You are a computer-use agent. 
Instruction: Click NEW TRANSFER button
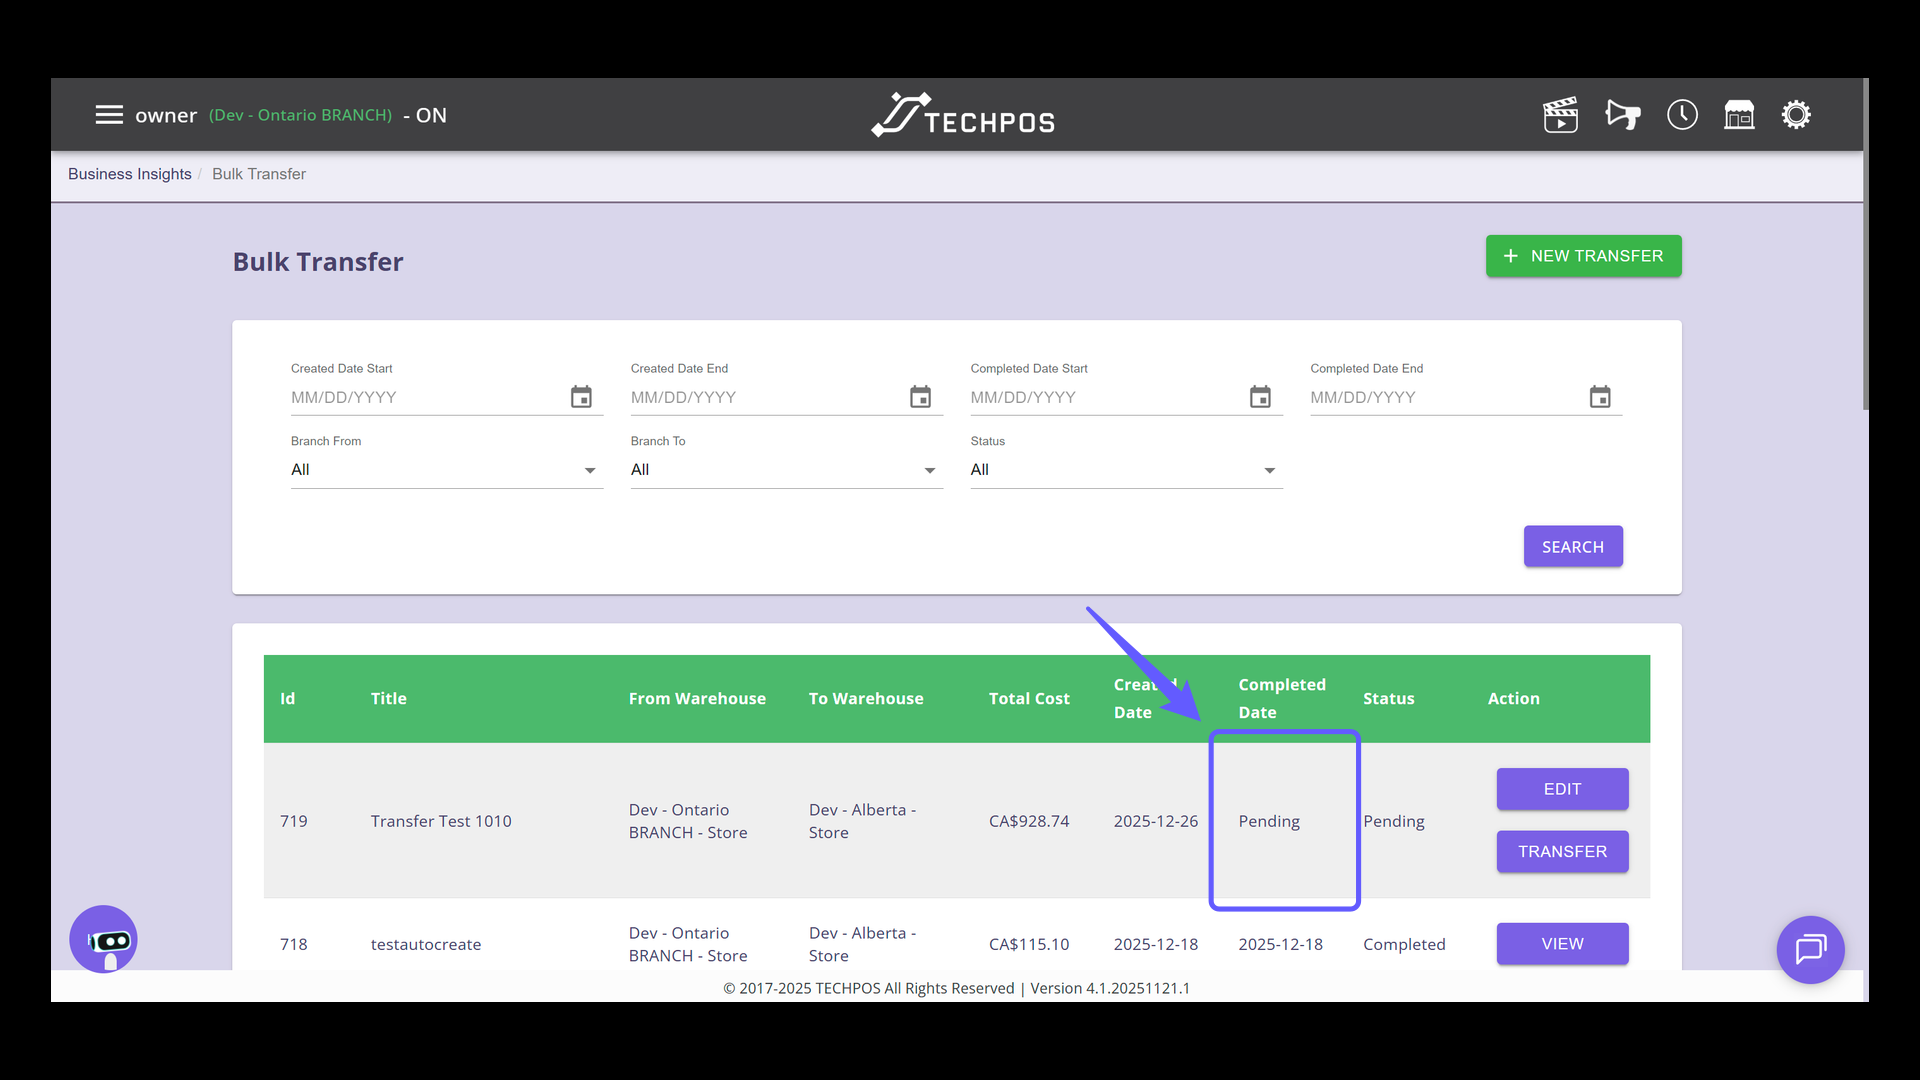(1583, 256)
